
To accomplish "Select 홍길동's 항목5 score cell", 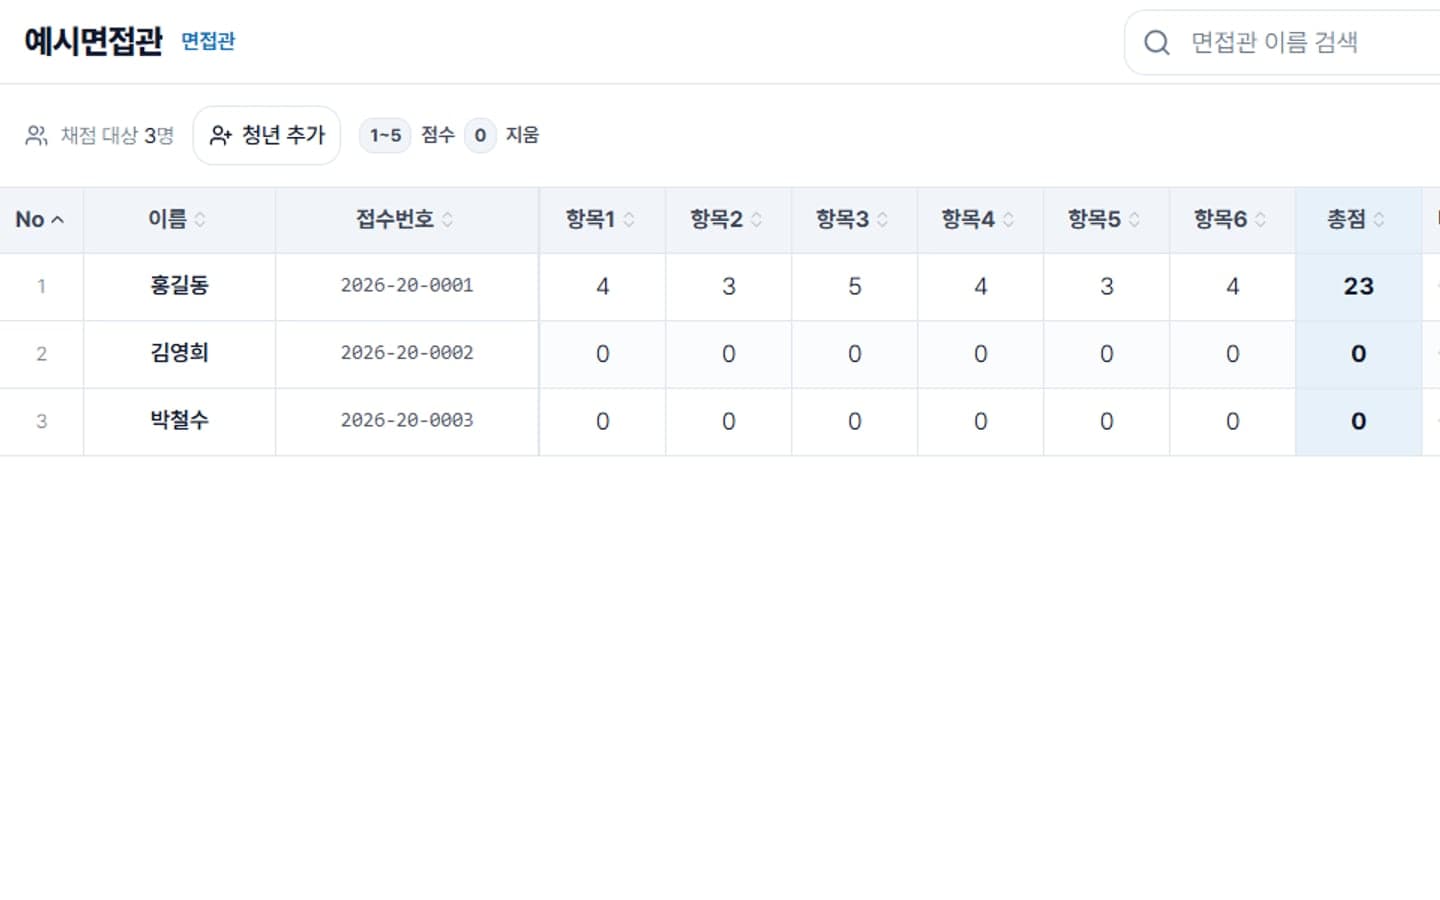I will click(1107, 287).
